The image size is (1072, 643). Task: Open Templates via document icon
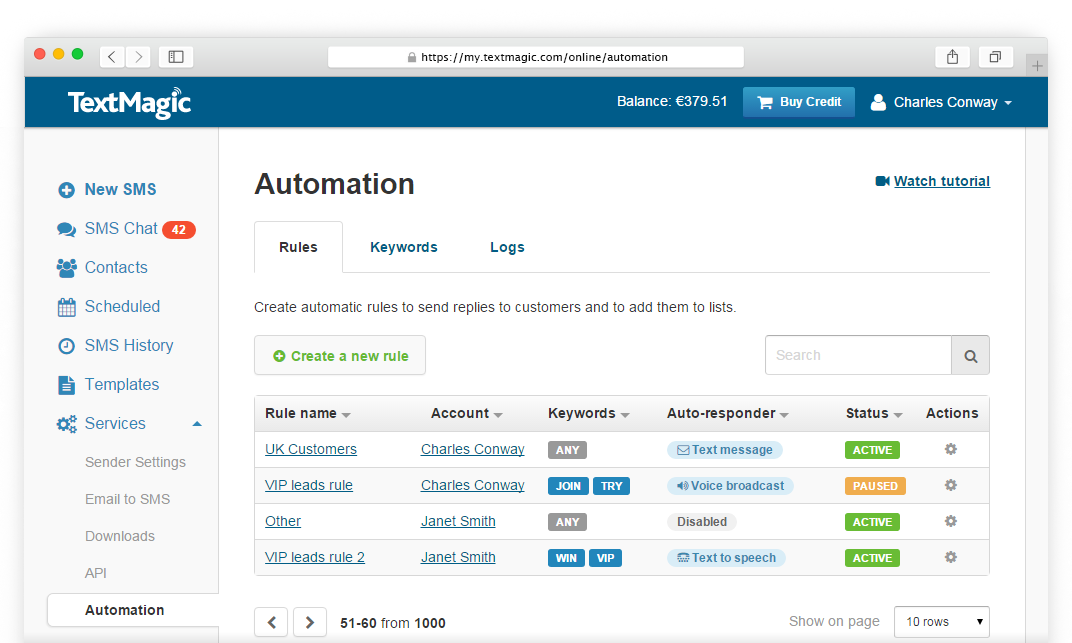(66, 384)
